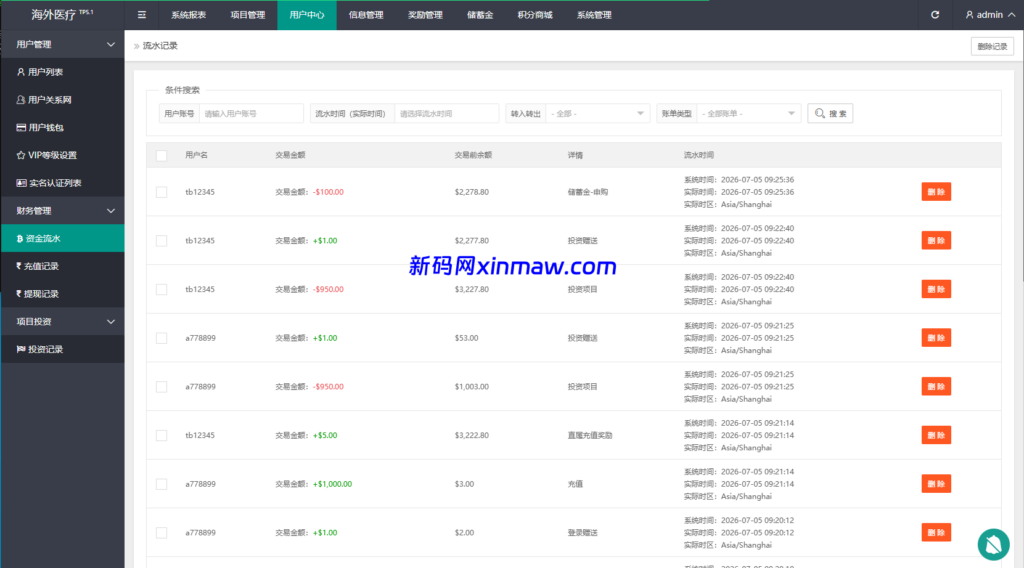Open the 信息管理 top menu
Screen dimensions: 1024x568
366,15
